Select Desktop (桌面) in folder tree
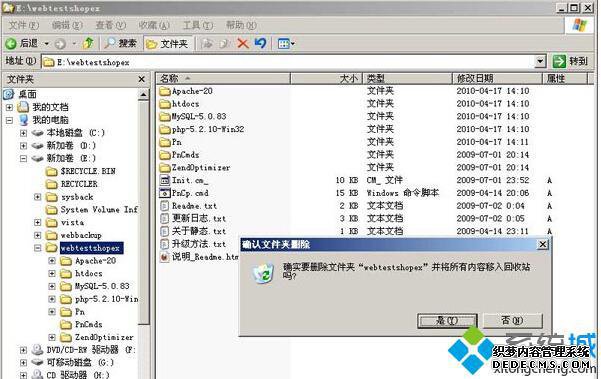This screenshot has width=601, height=379. pos(28,94)
